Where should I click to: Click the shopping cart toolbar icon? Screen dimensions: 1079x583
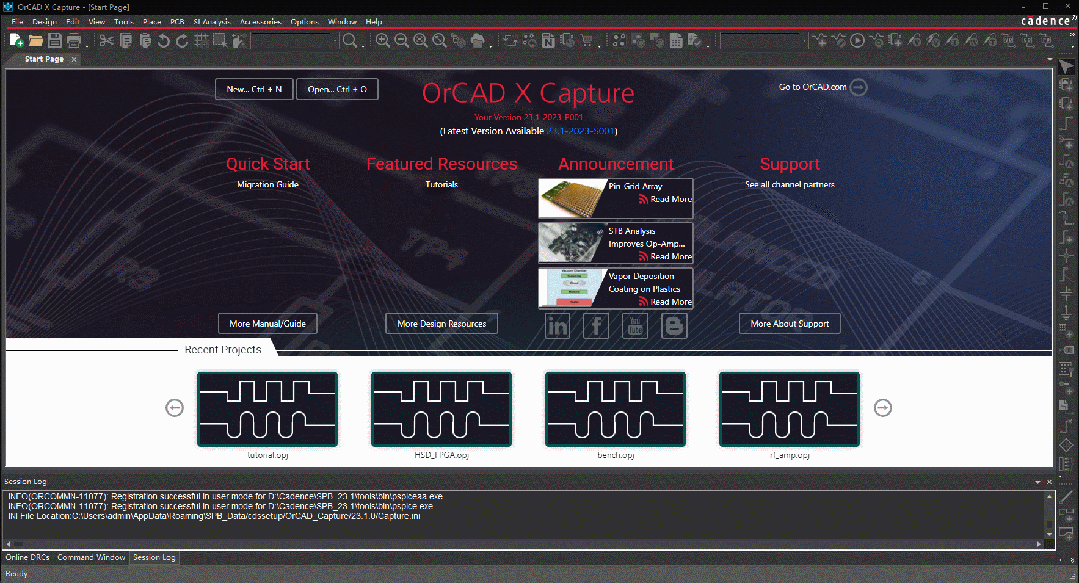coord(587,41)
